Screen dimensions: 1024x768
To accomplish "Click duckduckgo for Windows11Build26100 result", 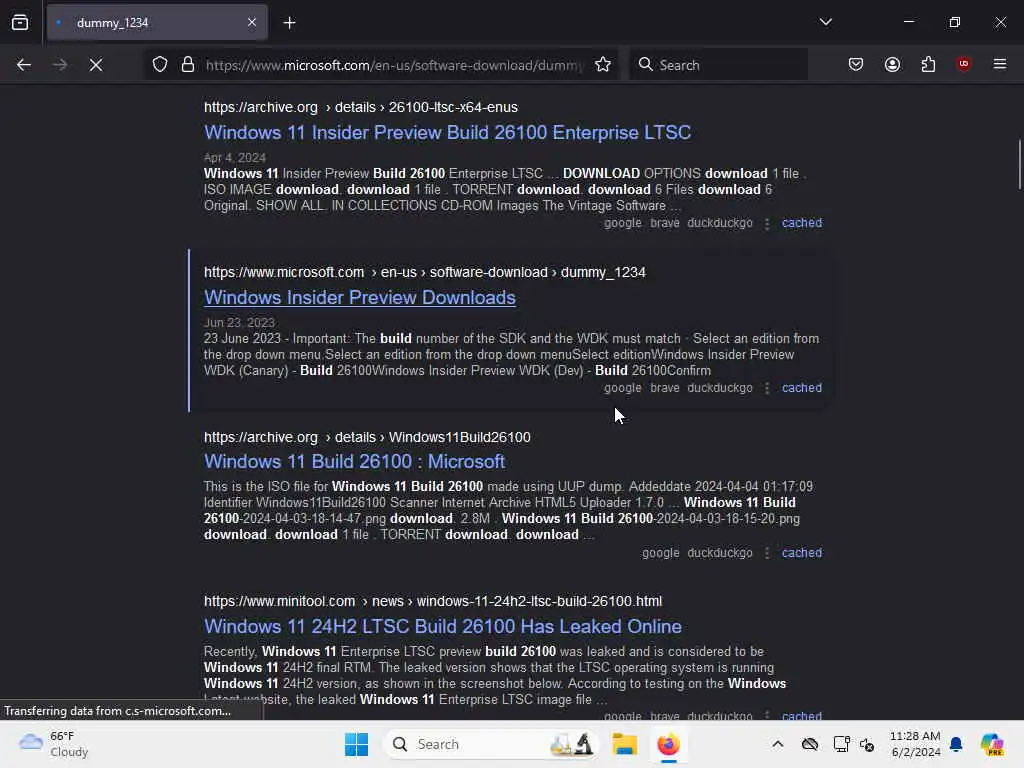I will point(720,552).
